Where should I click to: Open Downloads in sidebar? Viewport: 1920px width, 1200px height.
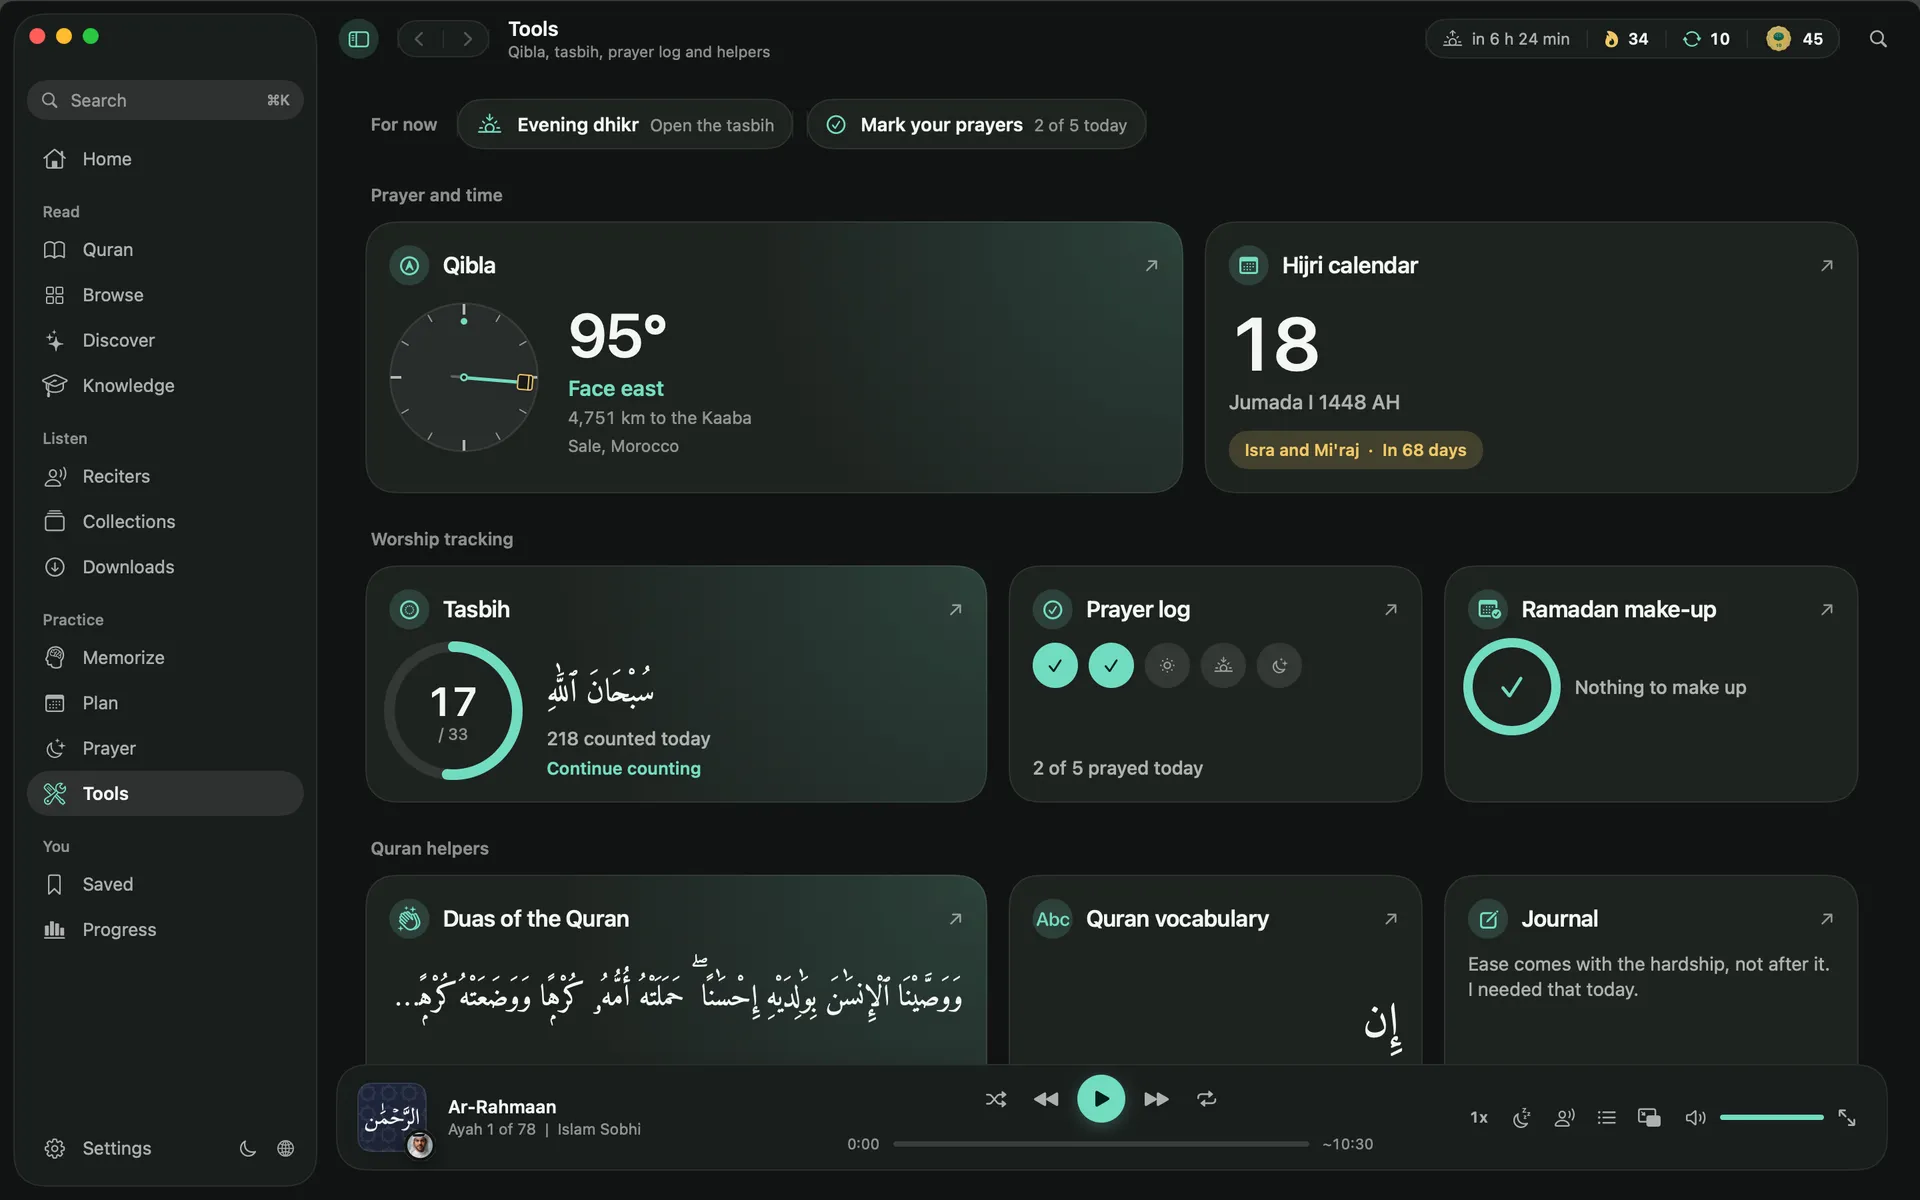pos(165,567)
